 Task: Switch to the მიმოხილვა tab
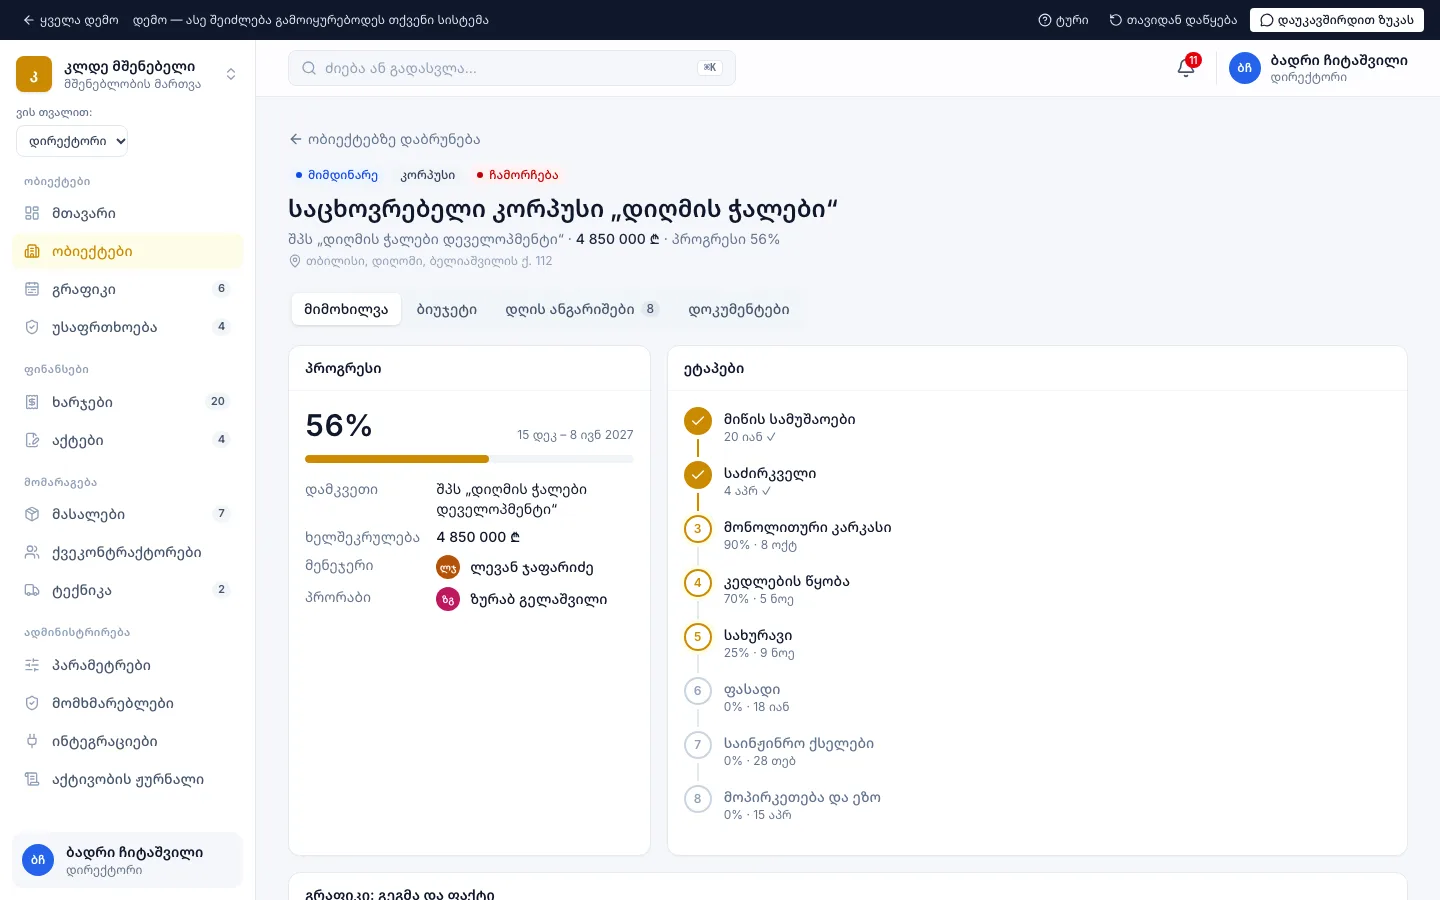coord(346,309)
